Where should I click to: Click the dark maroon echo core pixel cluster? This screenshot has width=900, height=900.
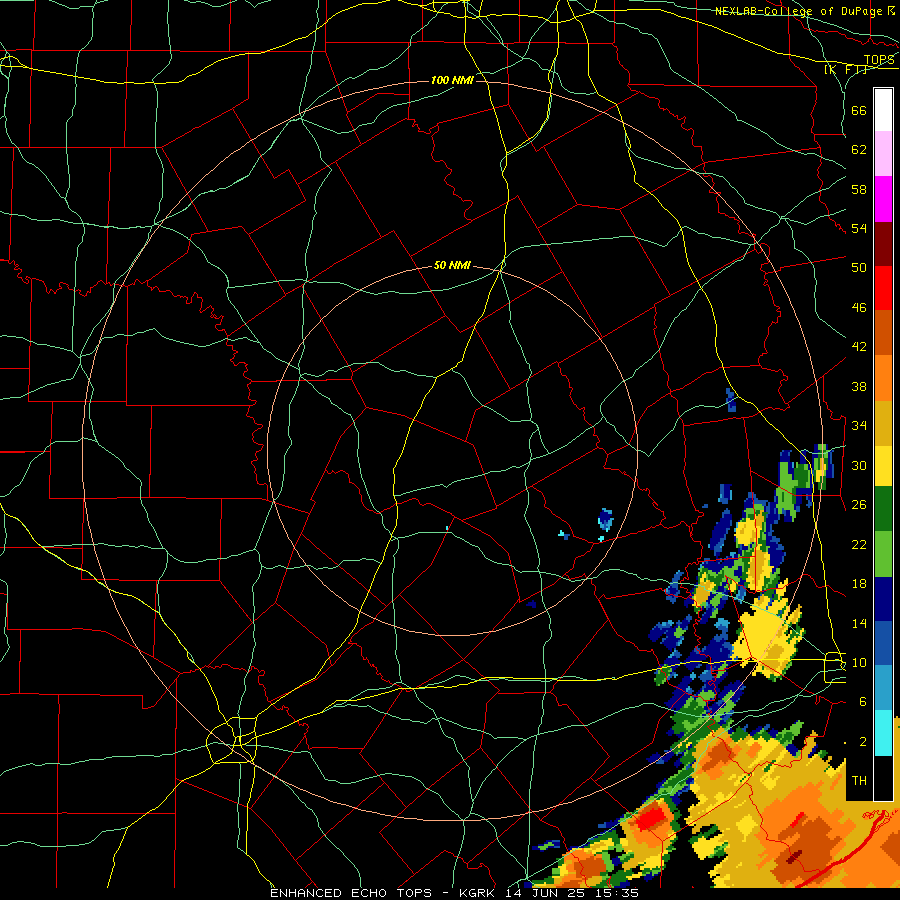click(794, 857)
